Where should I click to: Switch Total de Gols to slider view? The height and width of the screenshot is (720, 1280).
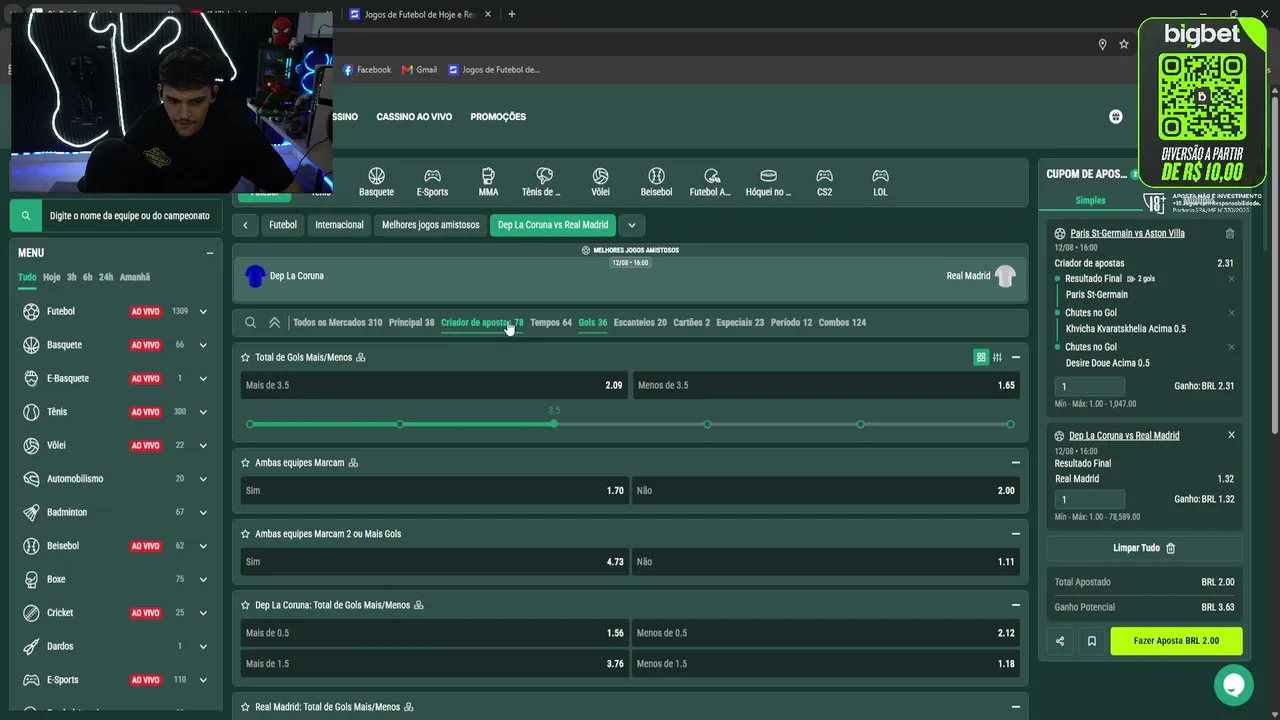997,357
